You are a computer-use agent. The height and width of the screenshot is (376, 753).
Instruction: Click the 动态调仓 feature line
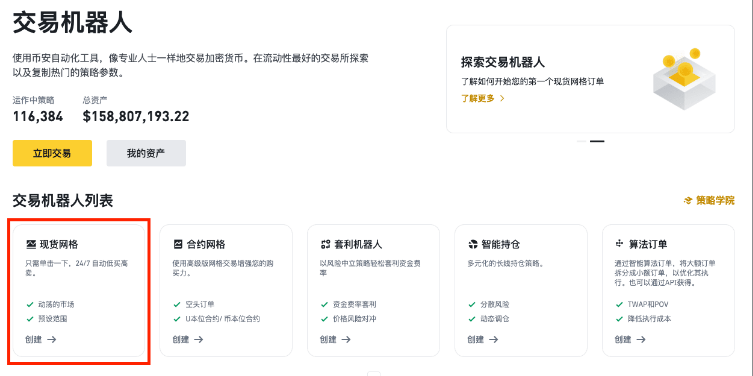489,318
